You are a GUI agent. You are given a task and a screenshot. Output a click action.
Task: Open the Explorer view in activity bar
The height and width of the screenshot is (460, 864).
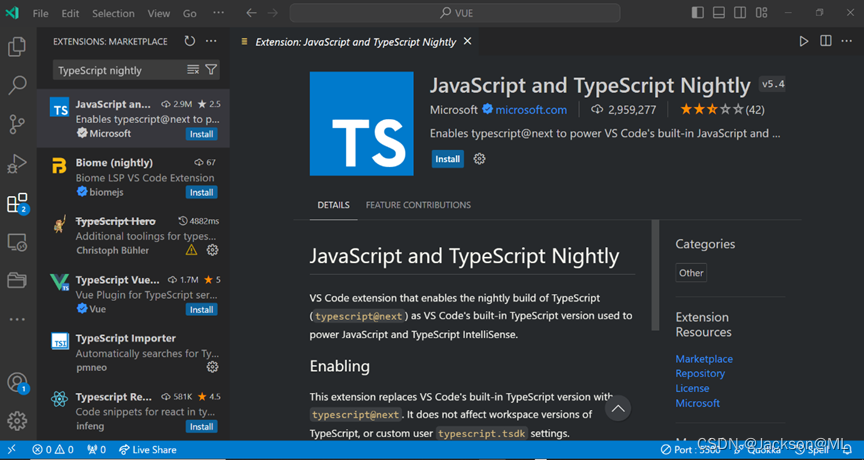[x=17, y=47]
